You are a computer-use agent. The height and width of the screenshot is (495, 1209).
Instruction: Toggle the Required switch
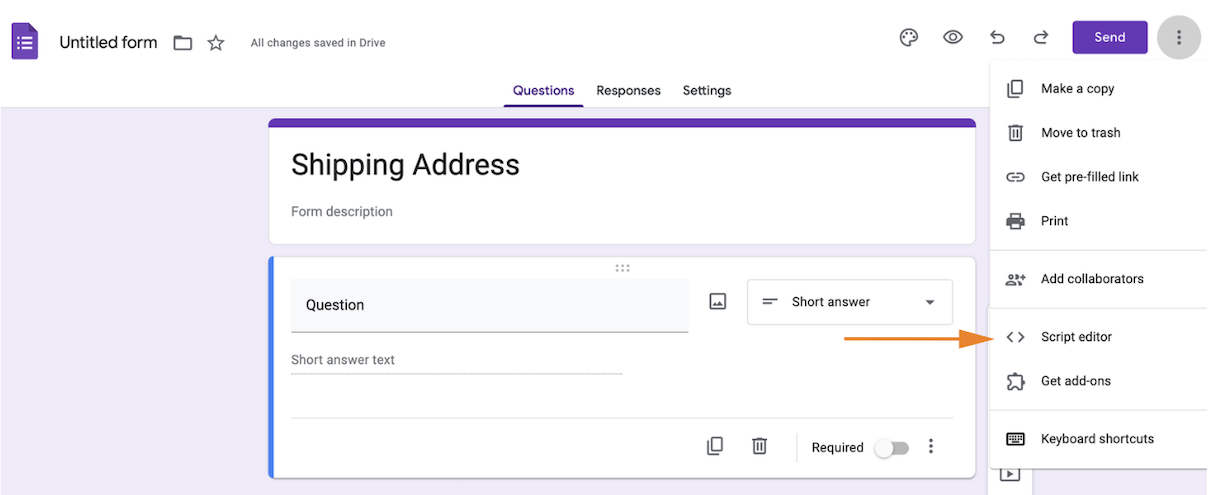[891, 448]
